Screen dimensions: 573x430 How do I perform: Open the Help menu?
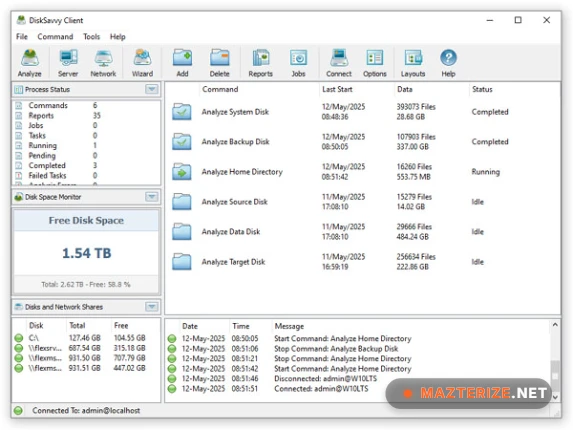pos(118,37)
